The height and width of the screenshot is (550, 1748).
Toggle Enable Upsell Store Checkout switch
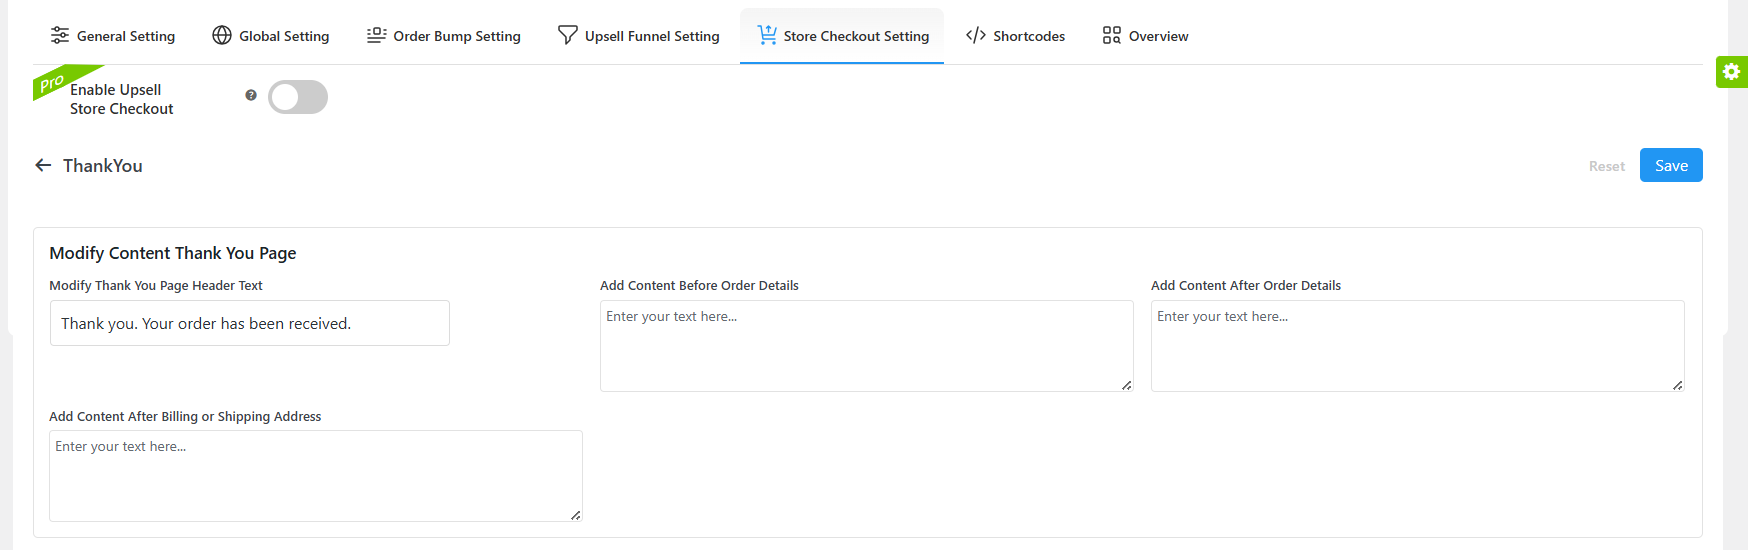pyautogui.click(x=298, y=97)
